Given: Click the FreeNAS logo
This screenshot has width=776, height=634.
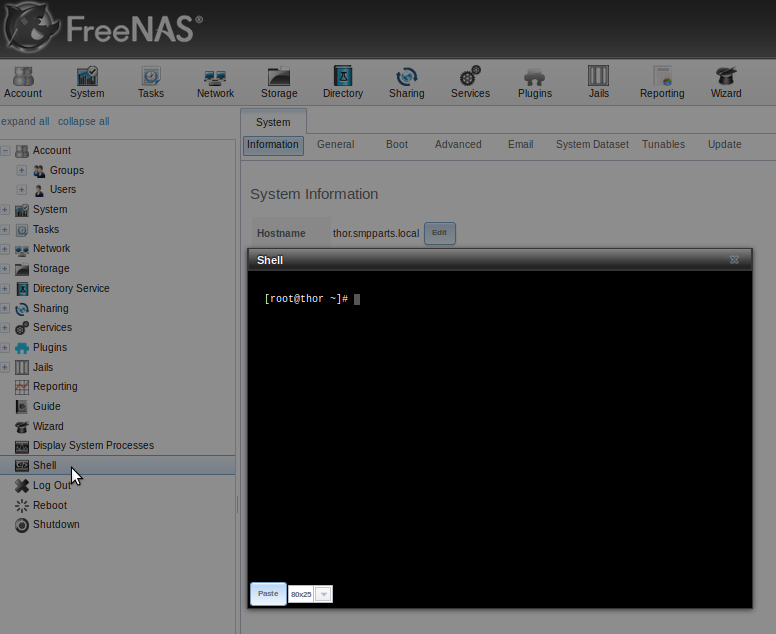Looking at the screenshot, I should pos(103,28).
